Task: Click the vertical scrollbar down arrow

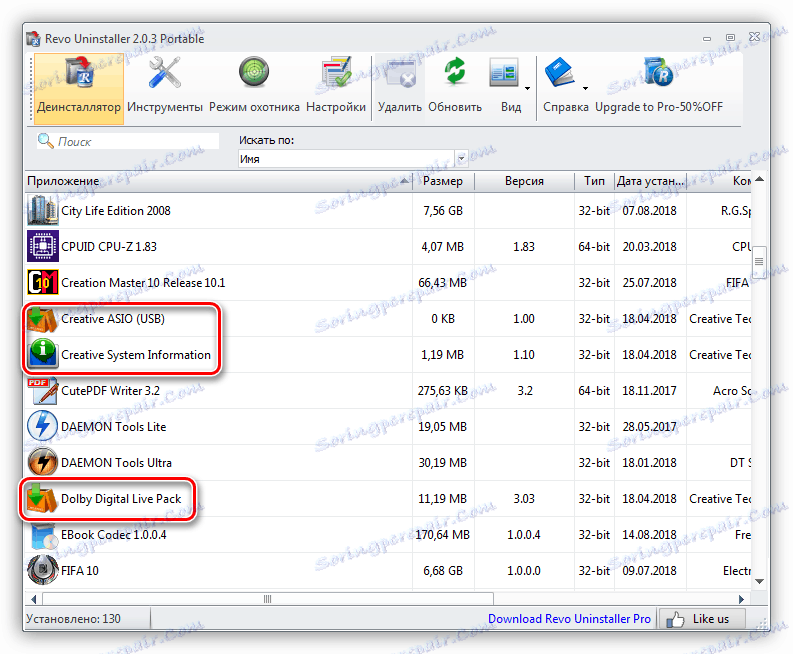Action: tap(759, 581)
